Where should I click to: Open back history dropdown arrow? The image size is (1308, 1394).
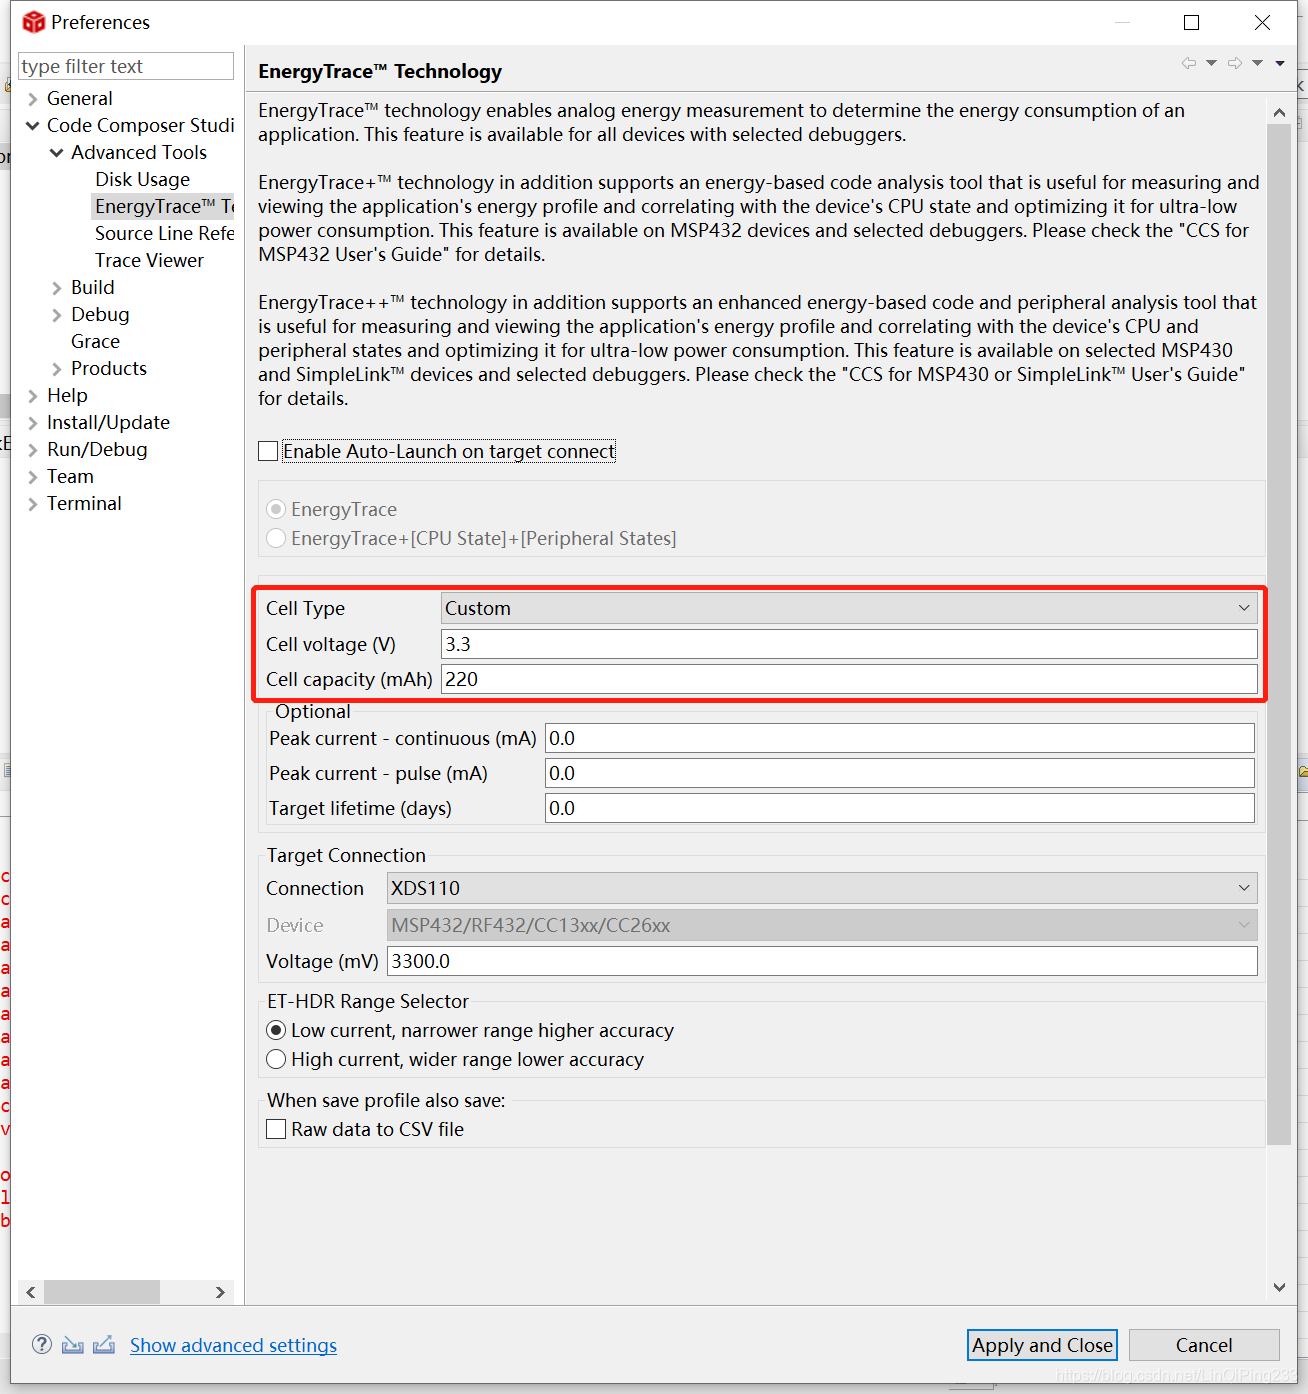coord(1211,63)
